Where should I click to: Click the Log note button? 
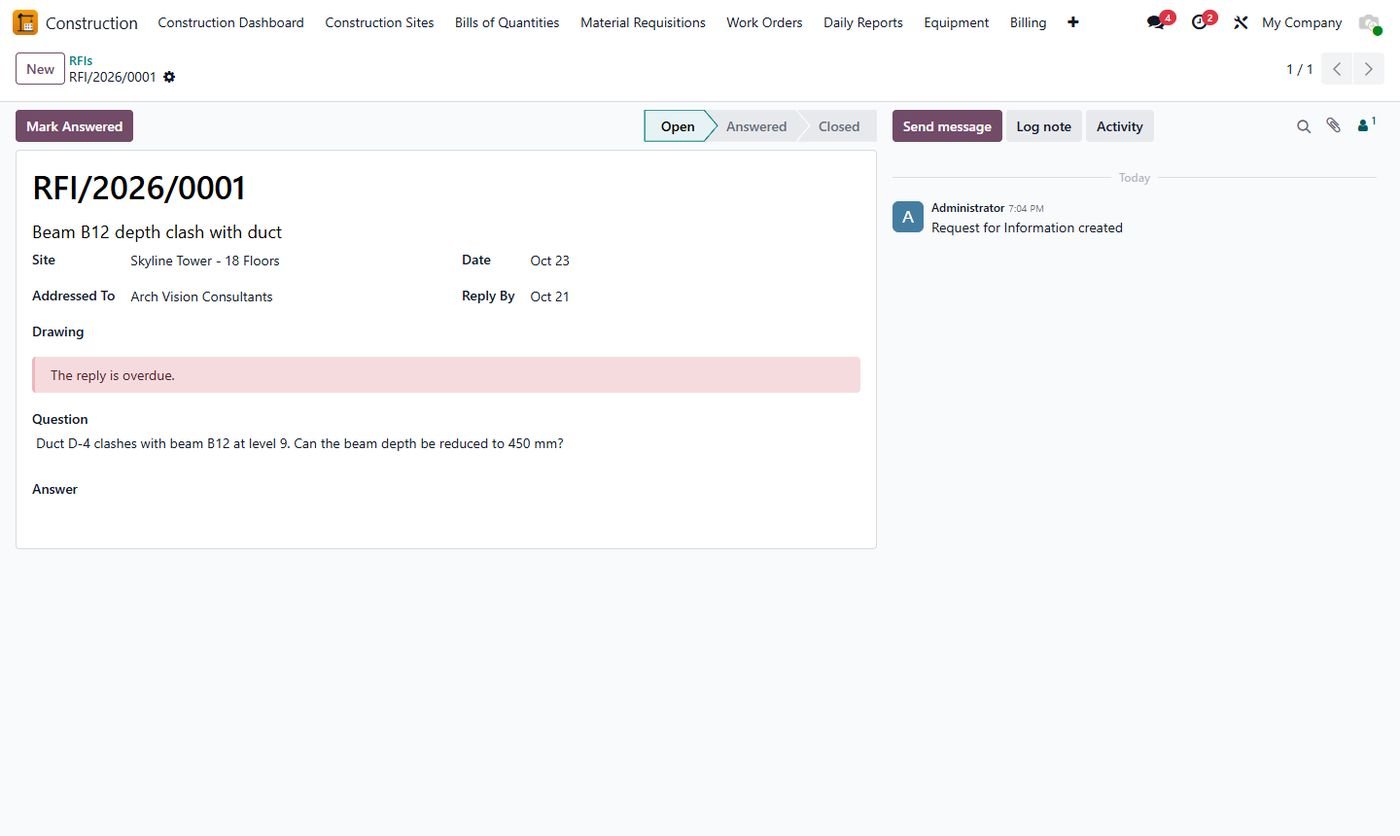pyautogui.click(x=1044, y=126)
